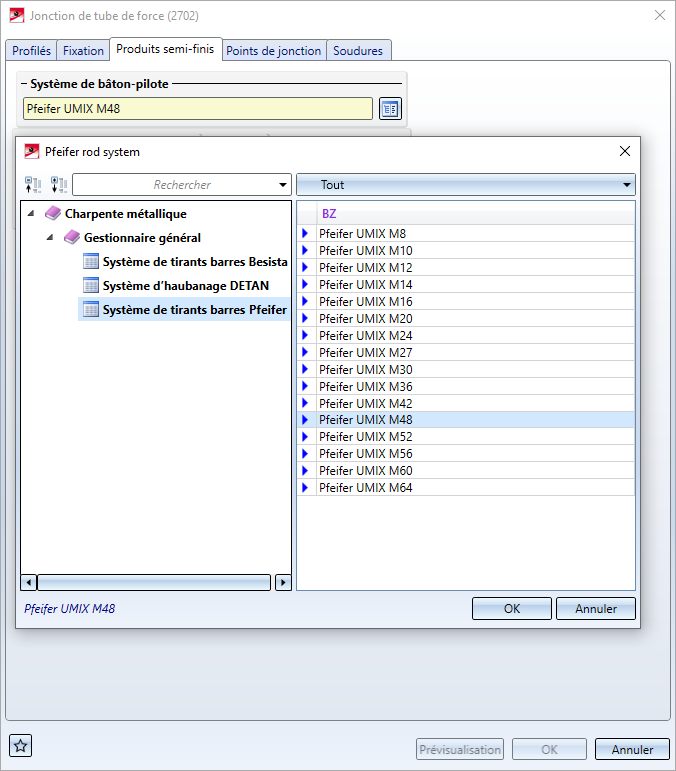Screen dimensions: 676x771
Task: Open the Points de jonction tab
Action: [273, 51]
